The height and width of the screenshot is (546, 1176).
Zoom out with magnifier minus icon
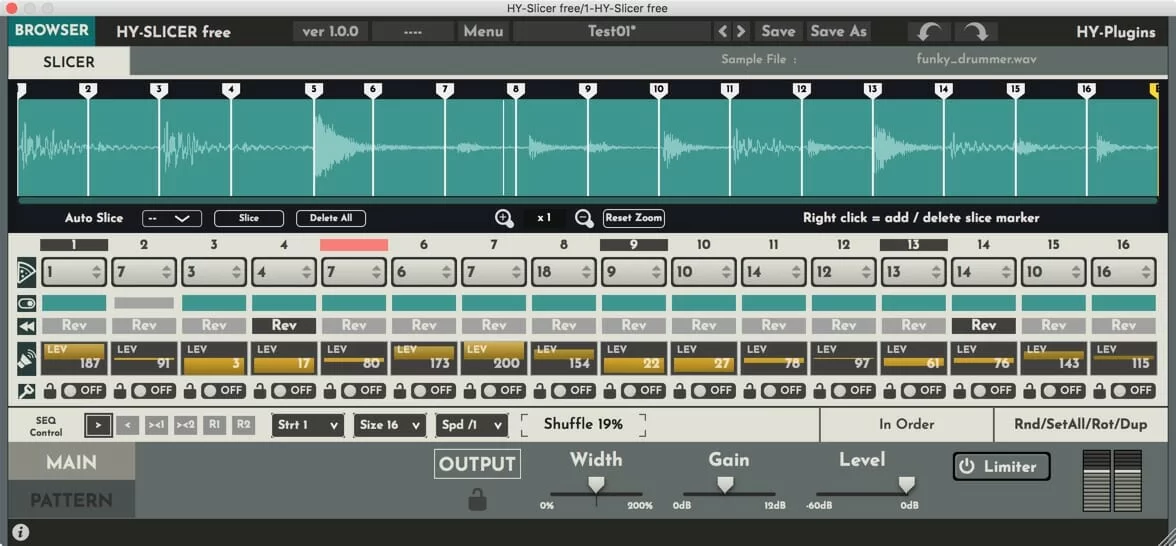584,218
